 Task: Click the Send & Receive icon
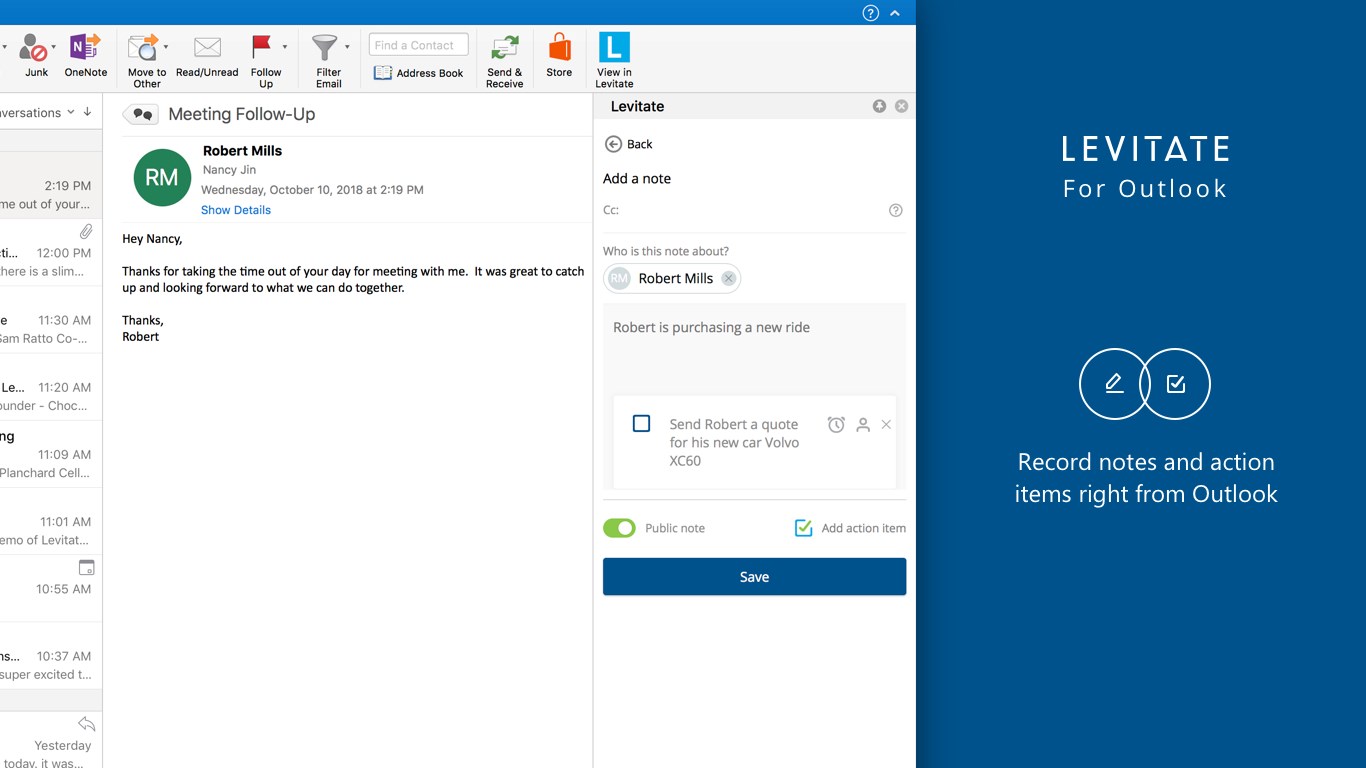[x=505, y=47]
